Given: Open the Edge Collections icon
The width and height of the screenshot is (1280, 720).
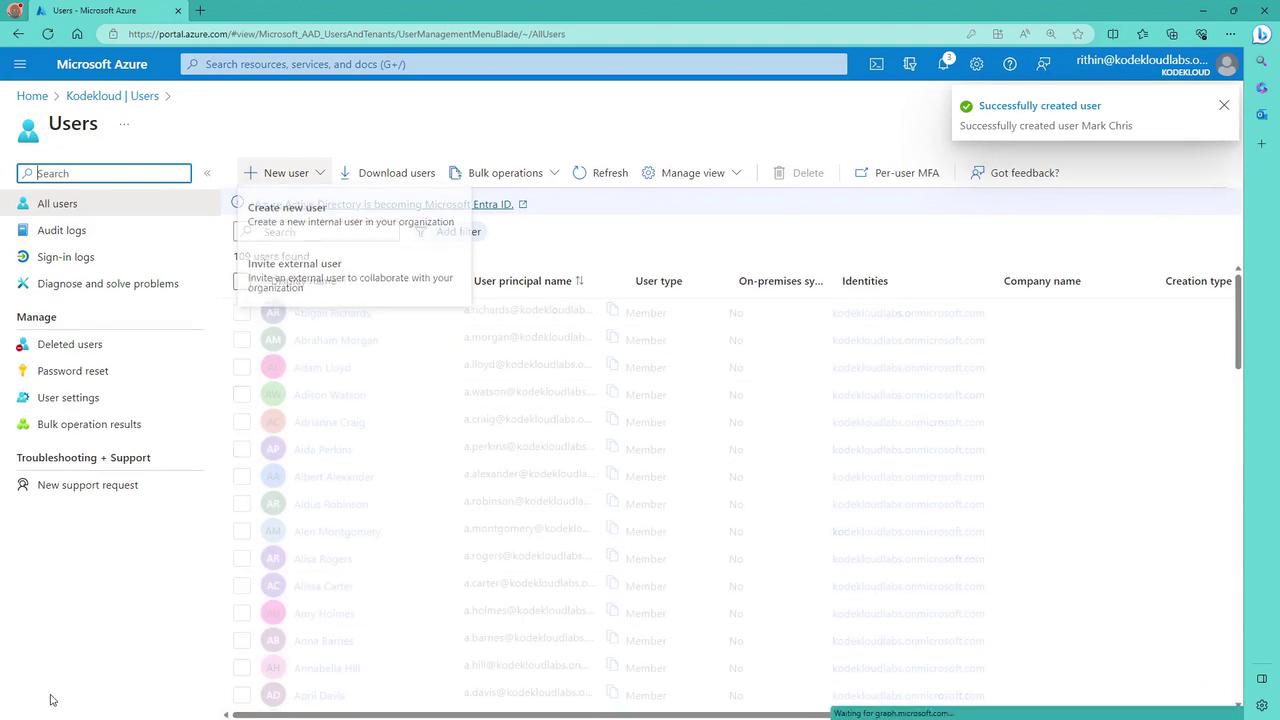Looking at the screenshot, I should click(x=1172, y=34).
